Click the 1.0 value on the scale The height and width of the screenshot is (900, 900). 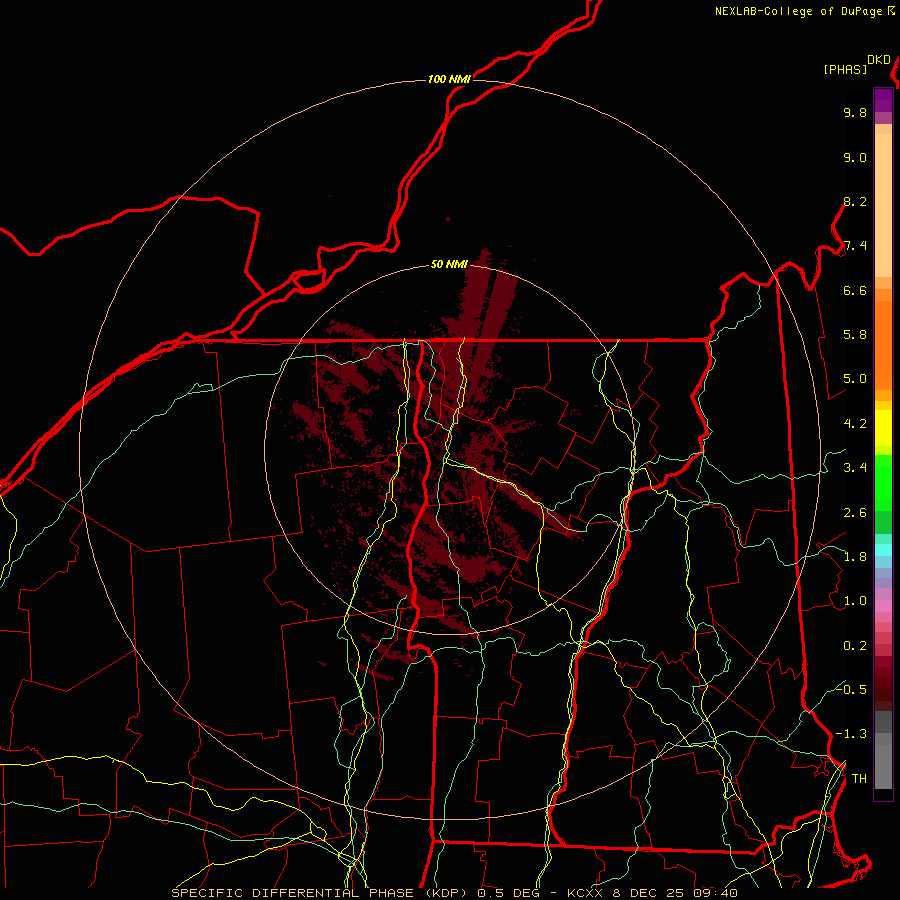coord(855,601)
